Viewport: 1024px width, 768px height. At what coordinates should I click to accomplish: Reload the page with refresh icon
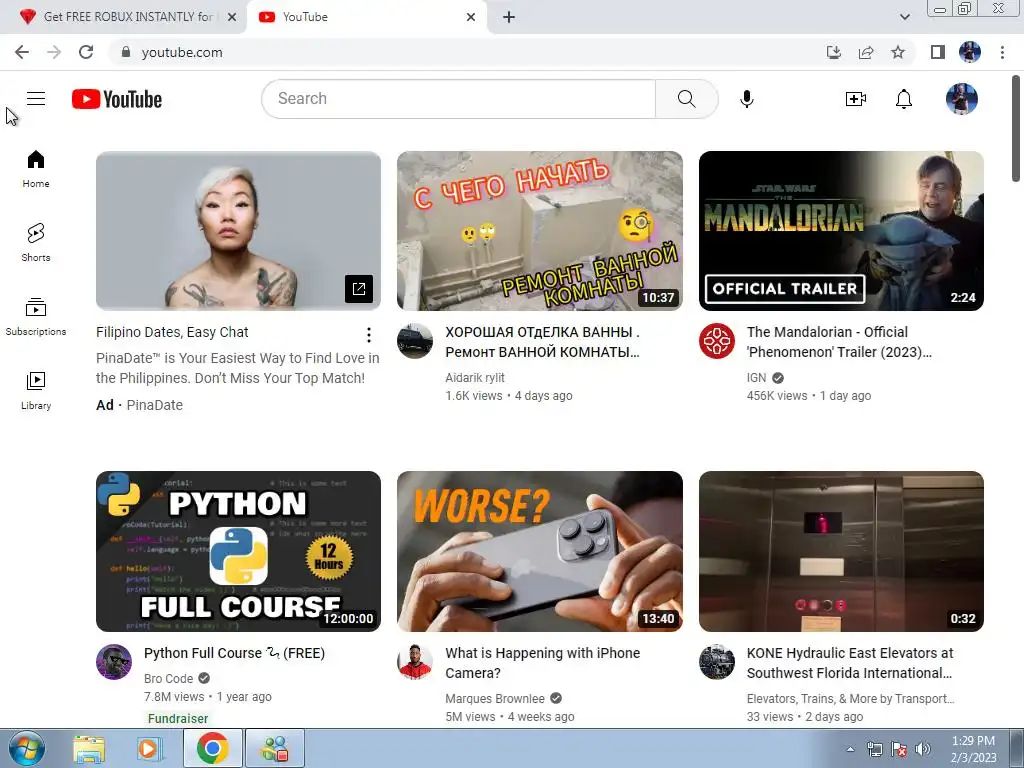(x=86, y=52)
